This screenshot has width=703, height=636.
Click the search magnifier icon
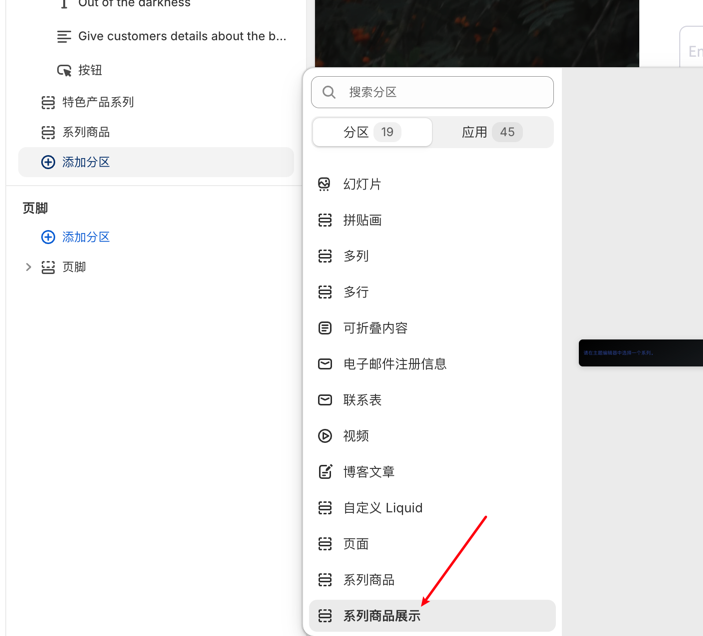point(329,92)
